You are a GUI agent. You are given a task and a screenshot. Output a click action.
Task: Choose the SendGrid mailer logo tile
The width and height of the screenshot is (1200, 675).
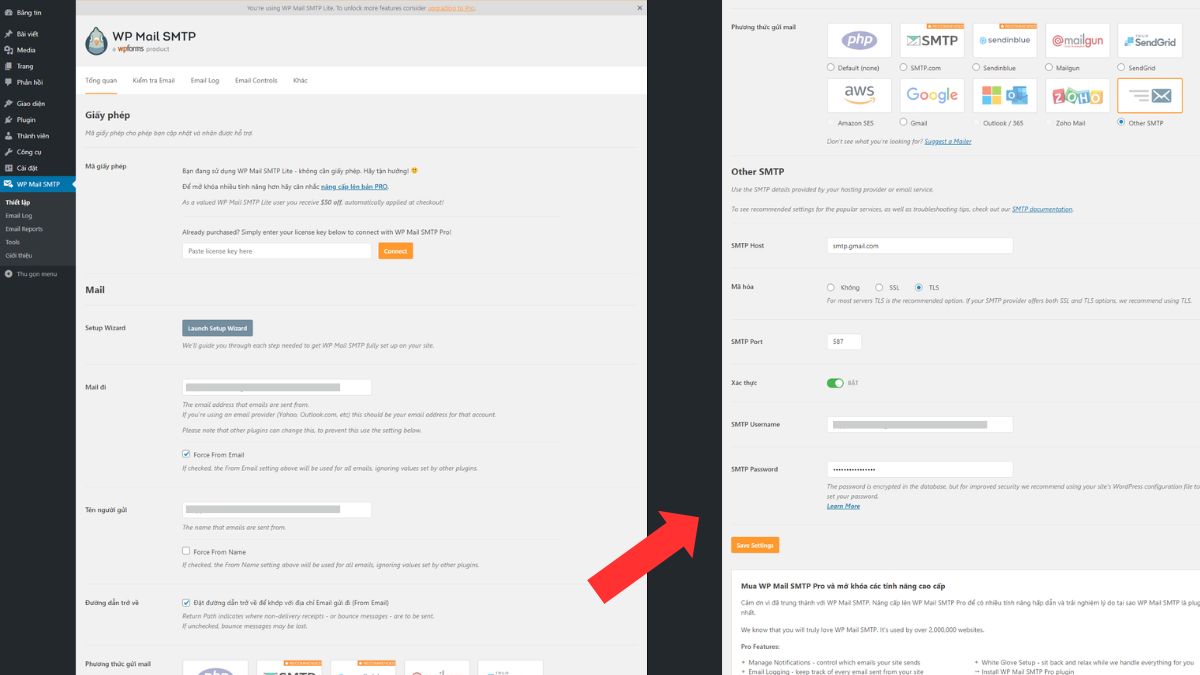pos(1150,41)
